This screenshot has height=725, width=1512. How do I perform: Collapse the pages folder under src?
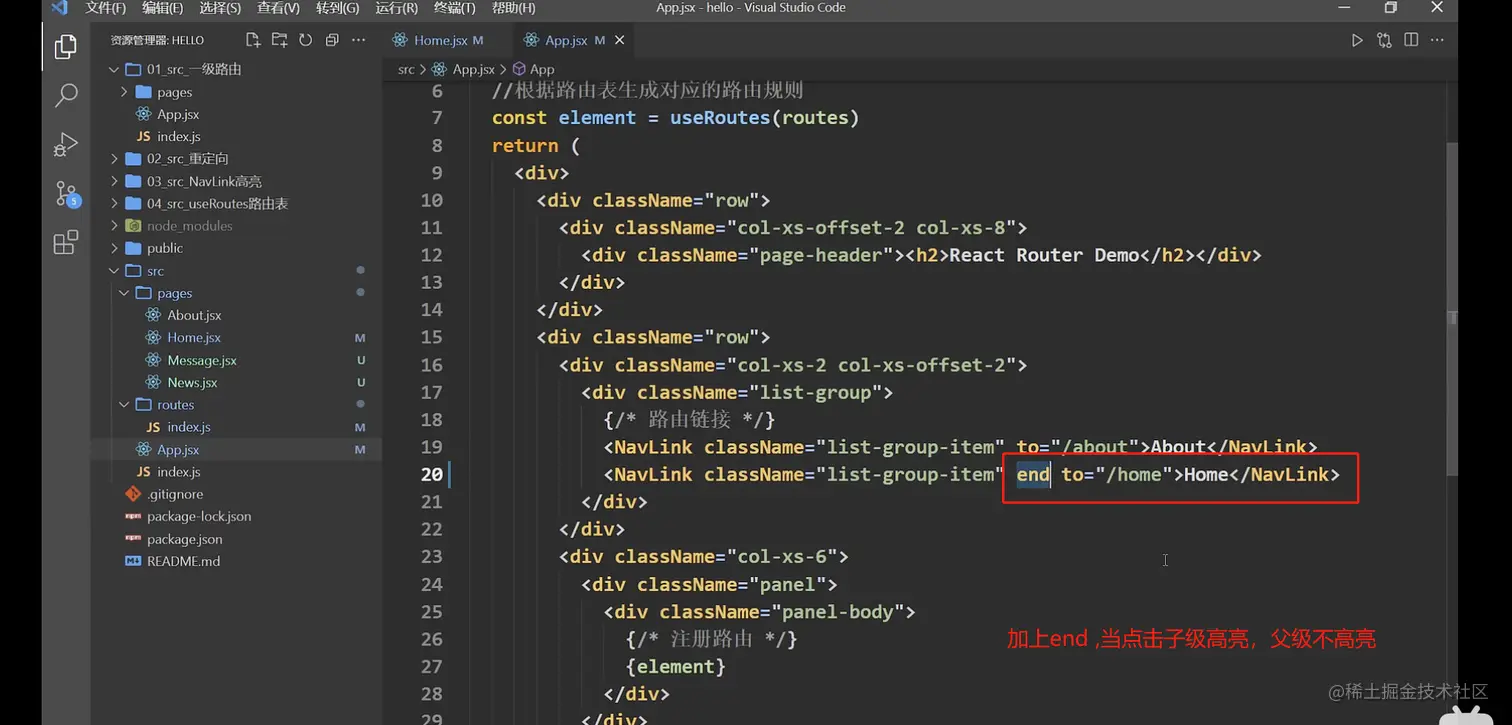pyautogui.click(x=124, y=293)
